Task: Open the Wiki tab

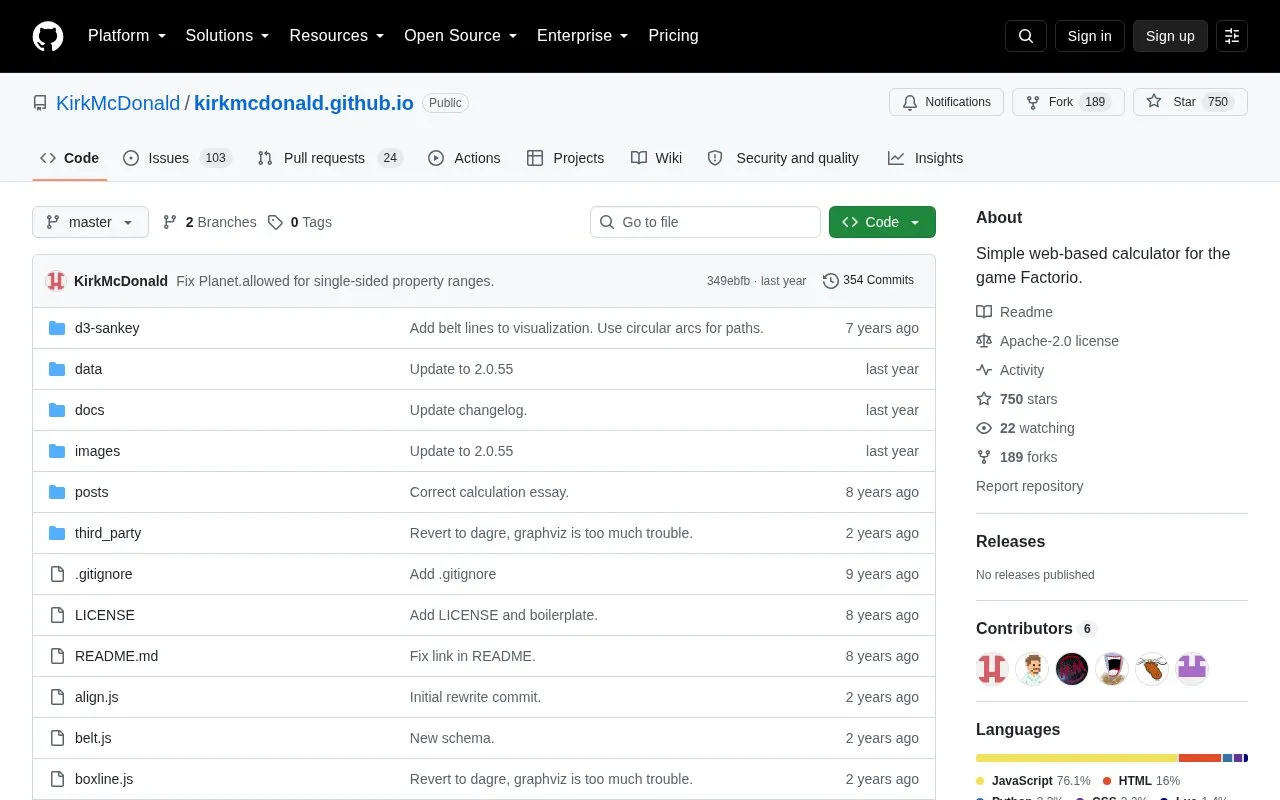Action: (656, 158)
